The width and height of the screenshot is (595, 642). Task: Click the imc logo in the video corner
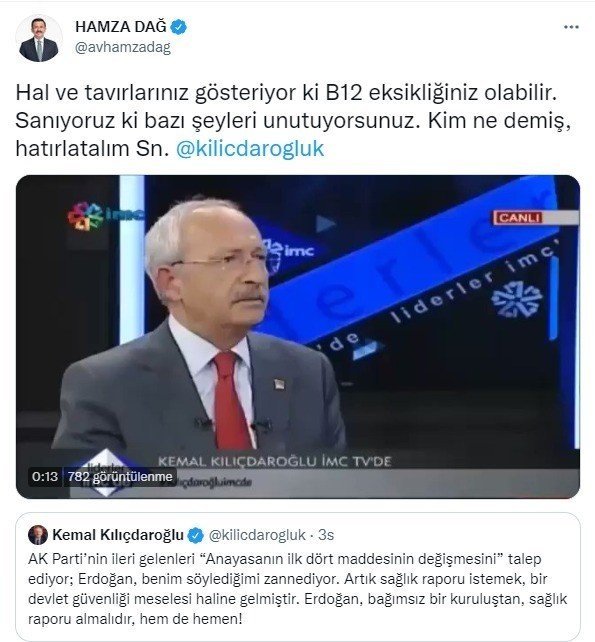point(106,215)
